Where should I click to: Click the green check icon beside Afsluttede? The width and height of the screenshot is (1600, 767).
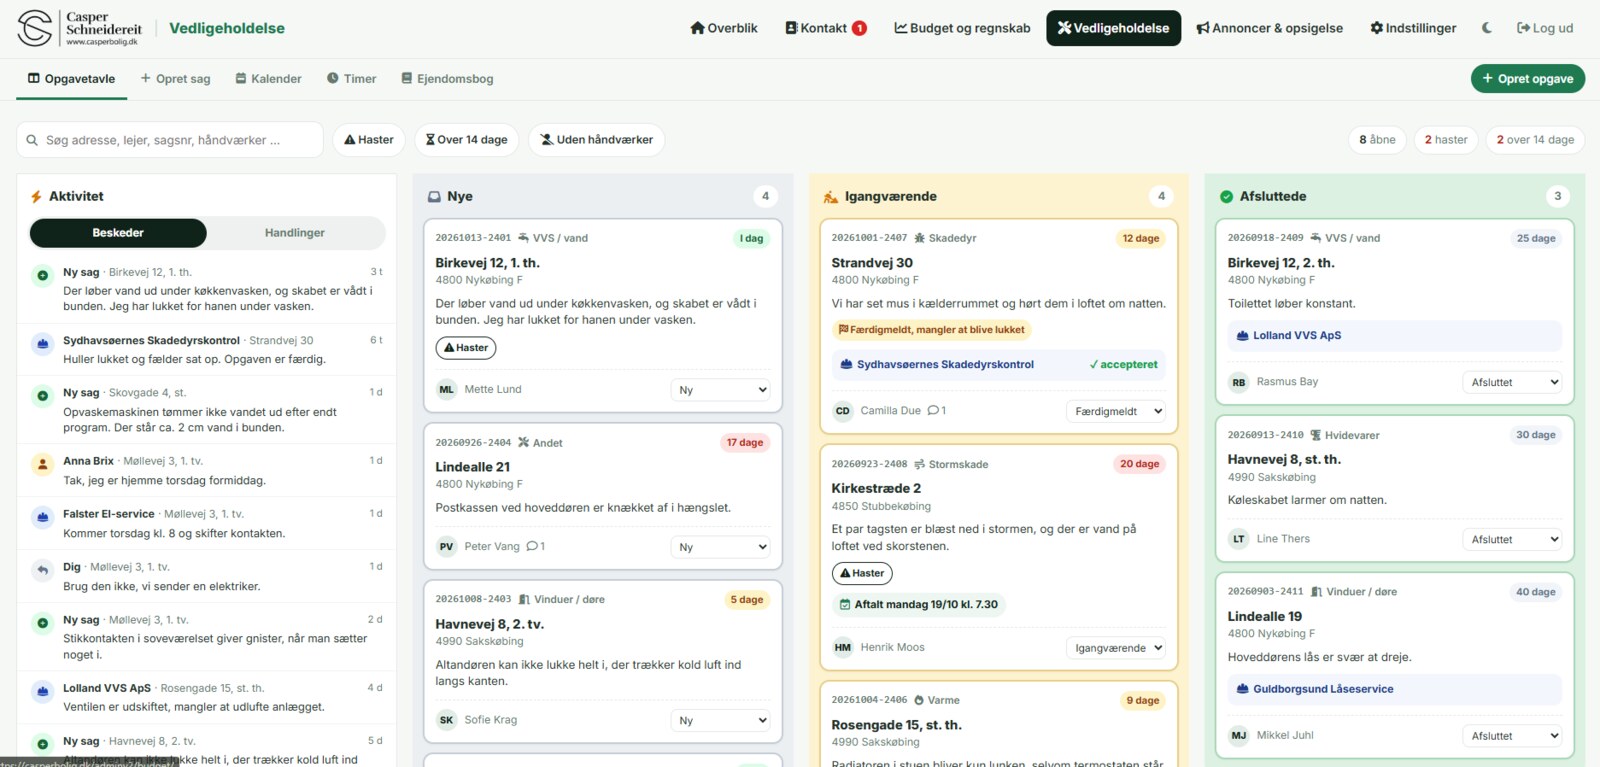click(x=1226, y=196)
